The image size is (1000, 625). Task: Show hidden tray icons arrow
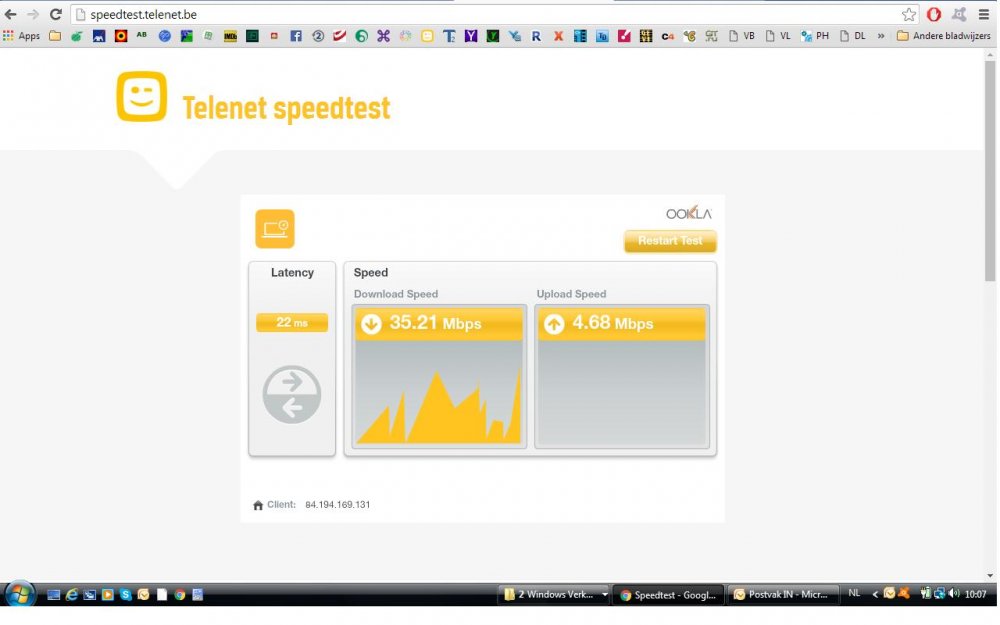point(875,594)
